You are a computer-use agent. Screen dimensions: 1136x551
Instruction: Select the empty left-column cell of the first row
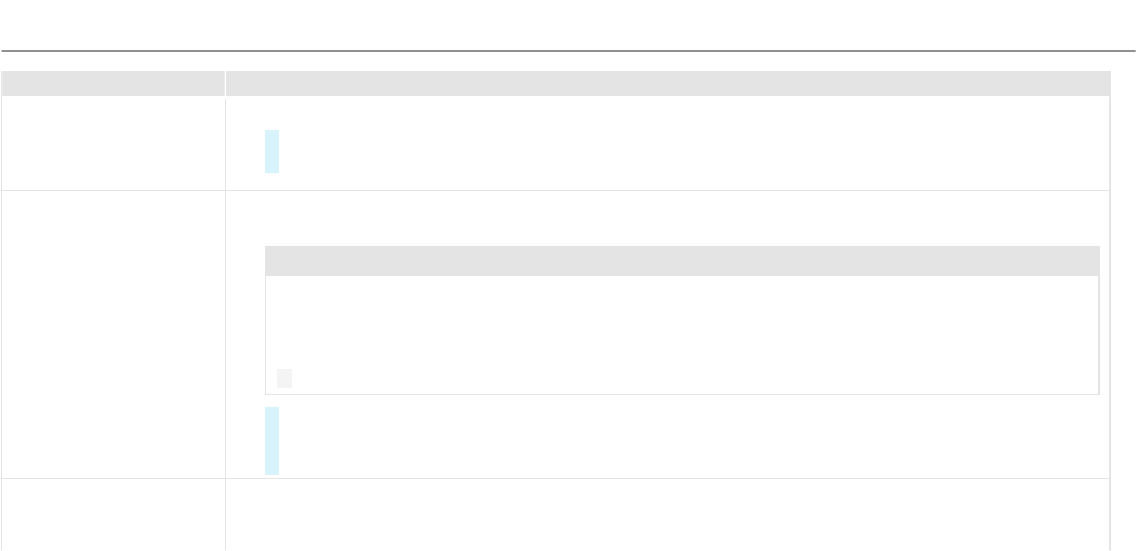113,143
